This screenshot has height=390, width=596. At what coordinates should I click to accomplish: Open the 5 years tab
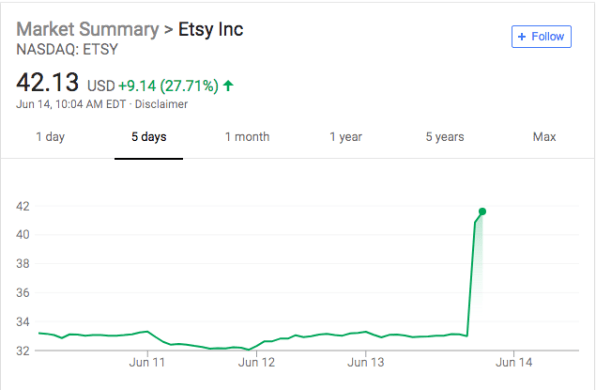445,136
